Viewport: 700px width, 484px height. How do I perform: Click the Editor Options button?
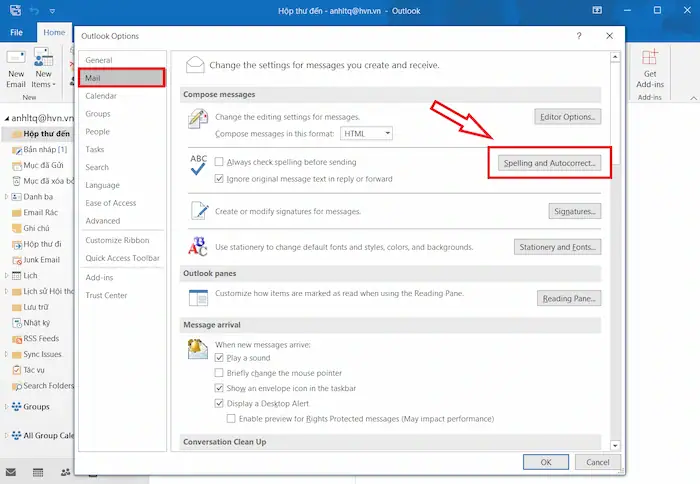567,117
